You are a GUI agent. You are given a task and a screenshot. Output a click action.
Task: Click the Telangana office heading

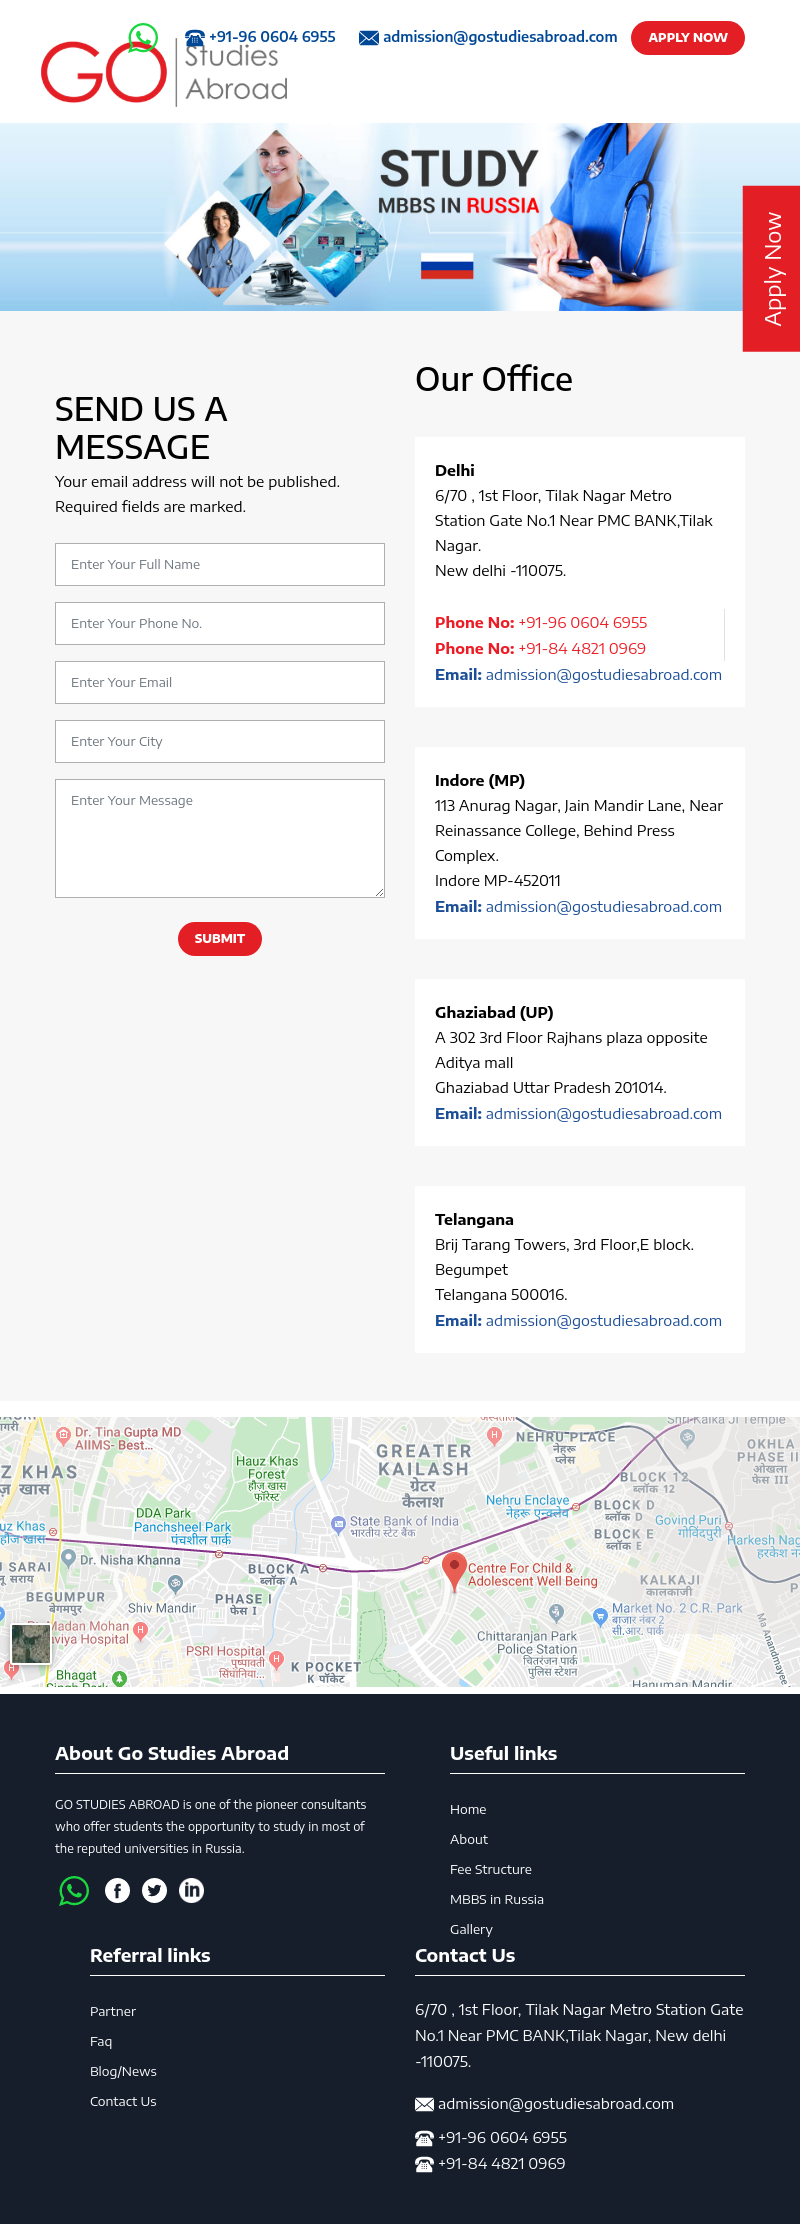[x=474, y=1220]
